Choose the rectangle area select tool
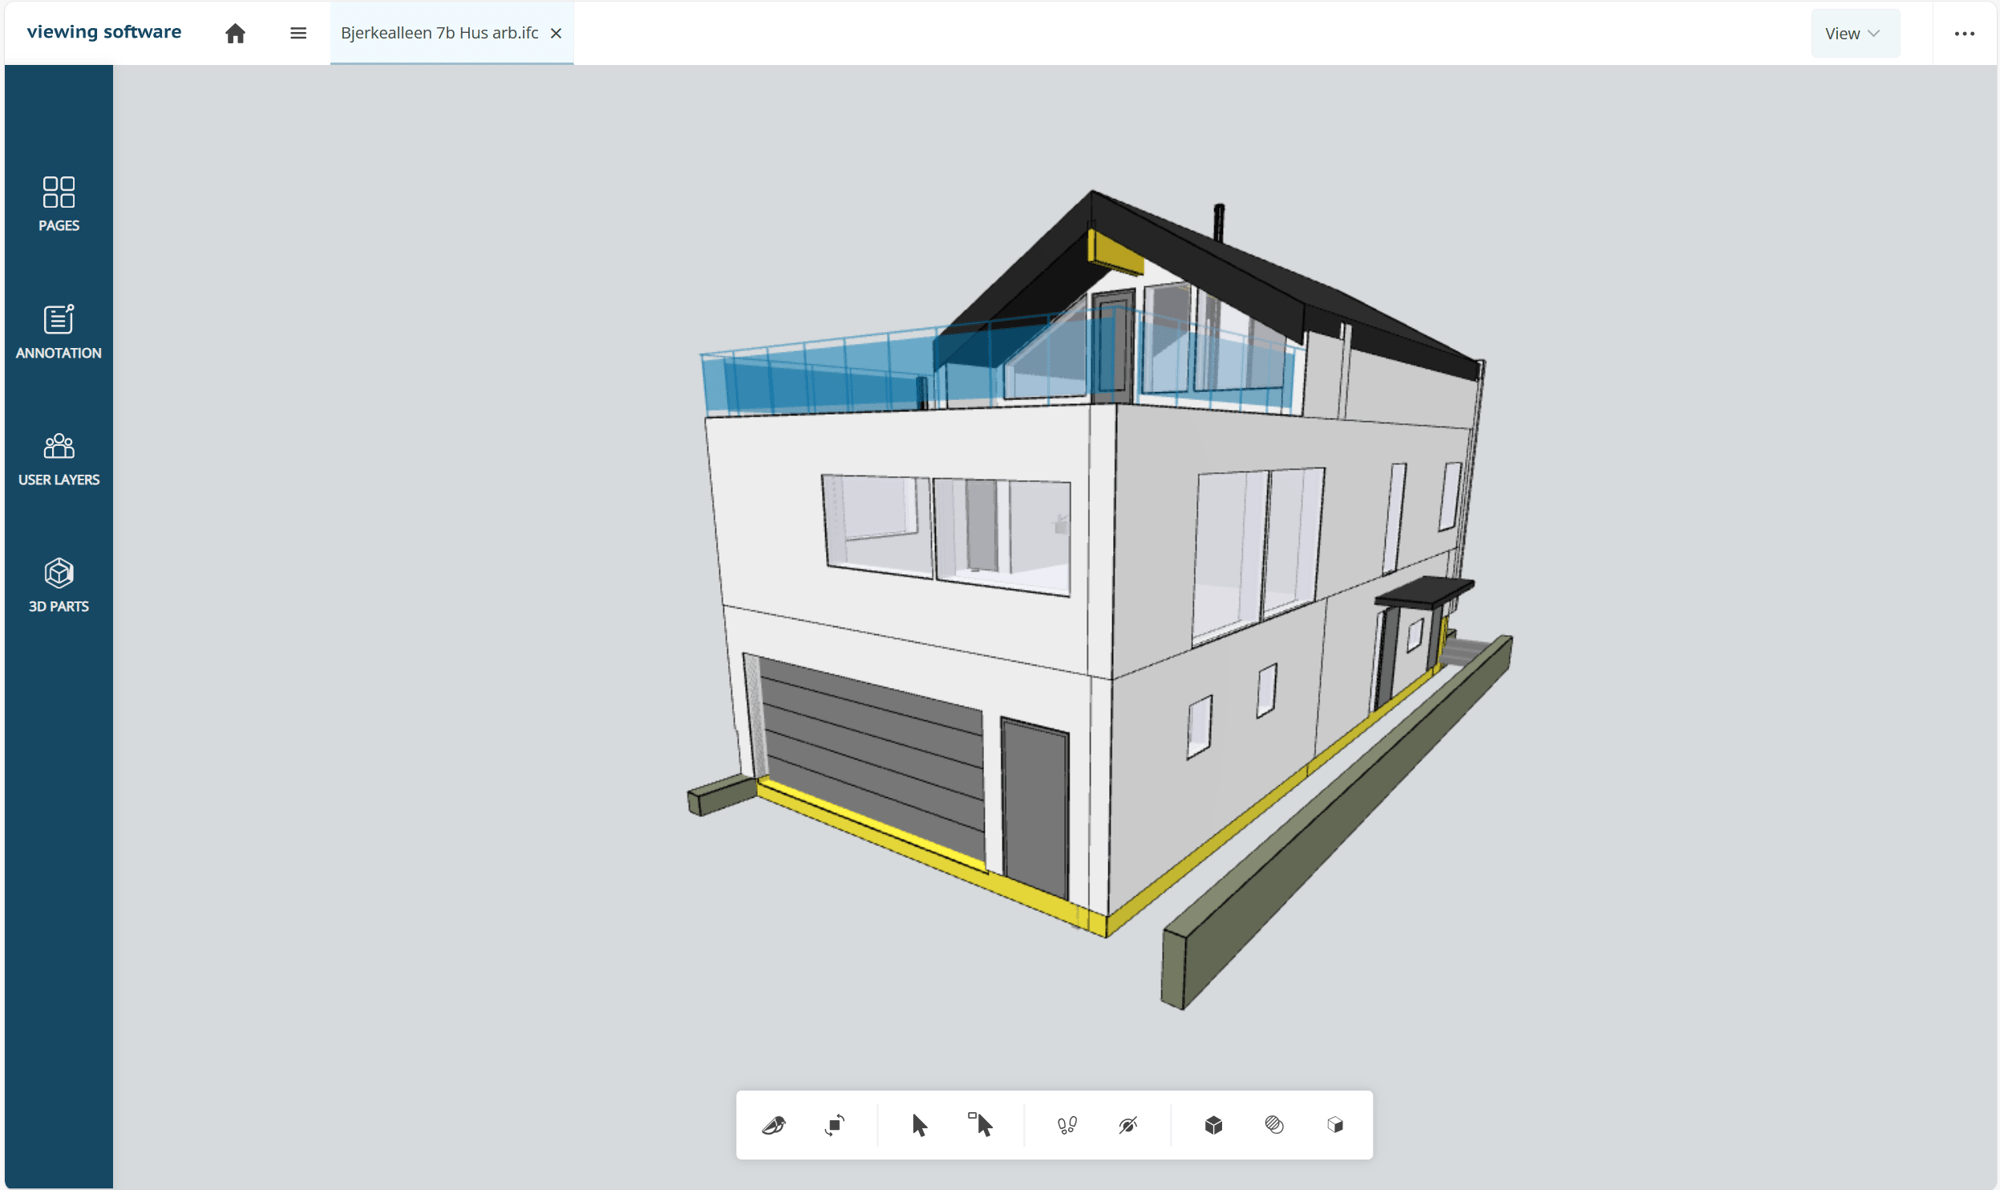 pyautogui.click(x=980, y=1125)
